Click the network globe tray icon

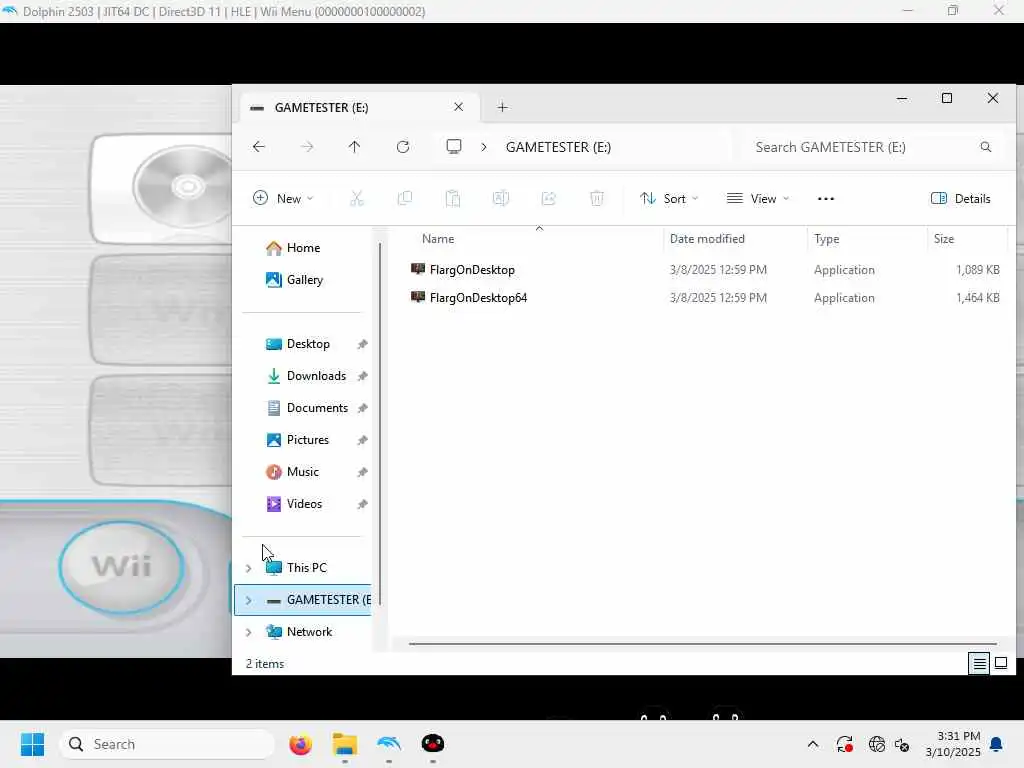coord(876,744)
